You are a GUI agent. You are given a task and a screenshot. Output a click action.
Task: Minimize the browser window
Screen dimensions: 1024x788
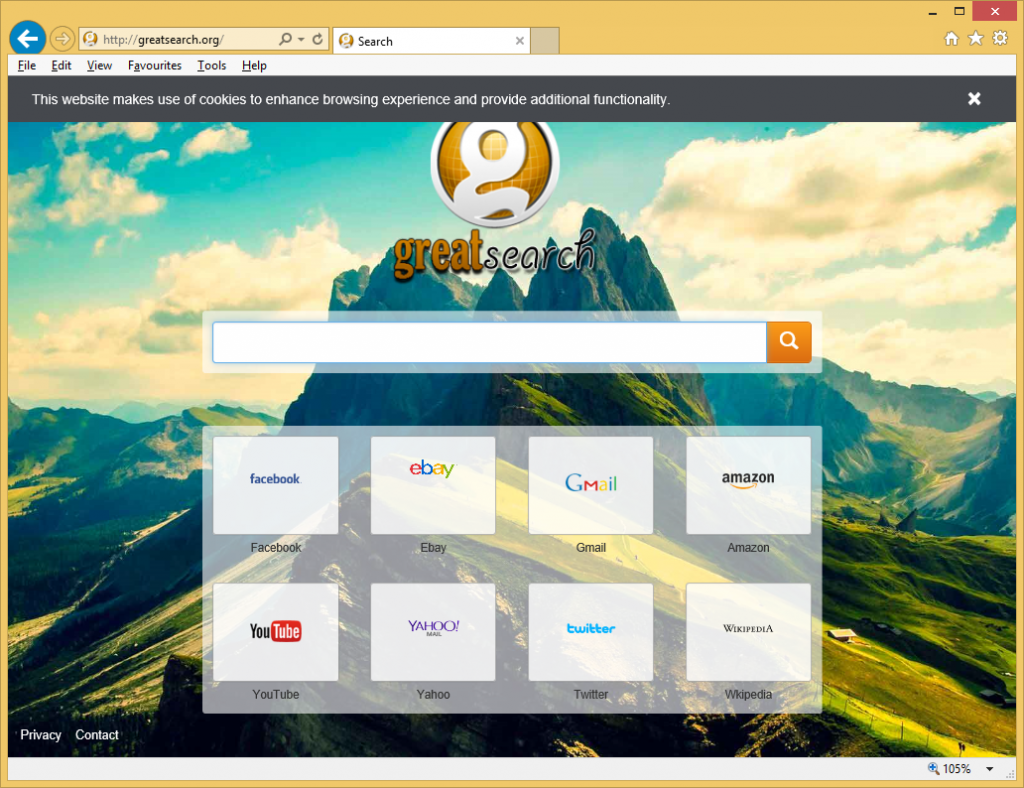click(x=933, y=12)
